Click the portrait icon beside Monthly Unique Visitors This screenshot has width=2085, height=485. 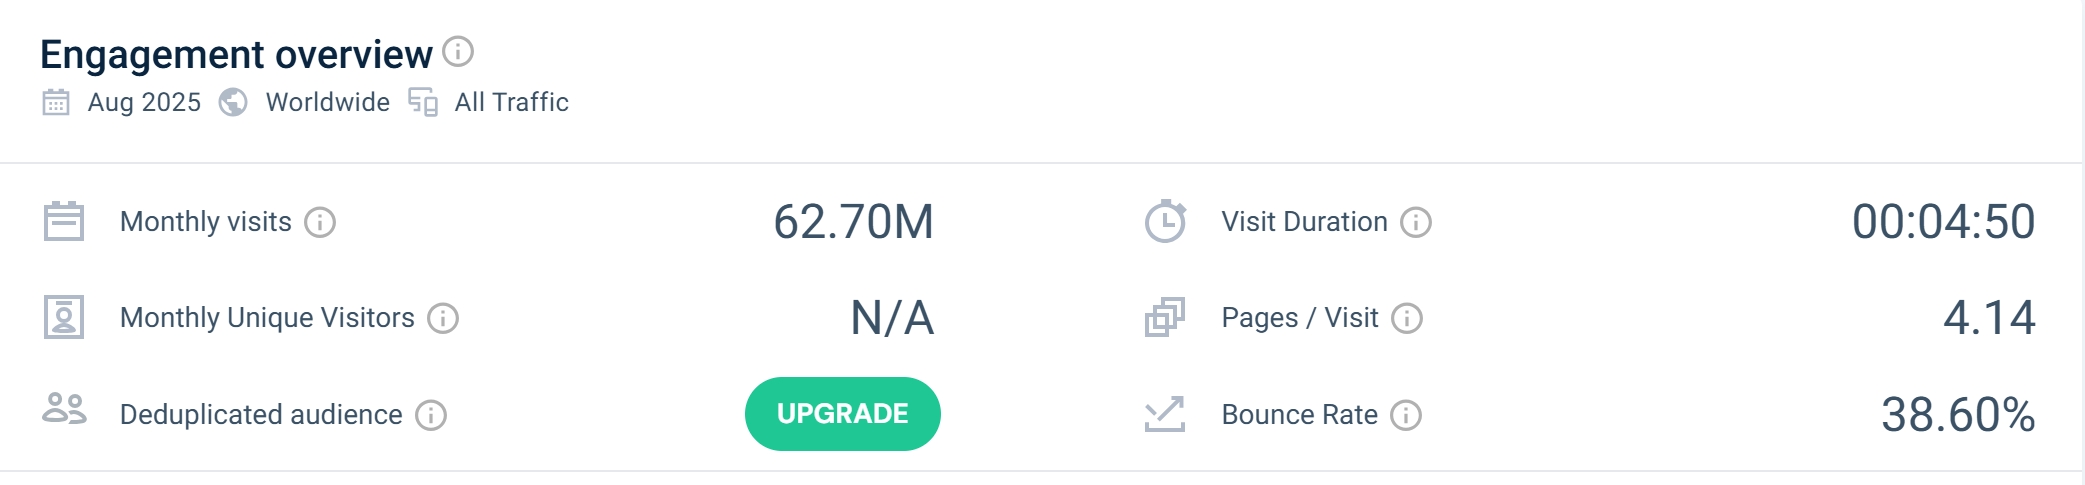(x=64, y=317)
